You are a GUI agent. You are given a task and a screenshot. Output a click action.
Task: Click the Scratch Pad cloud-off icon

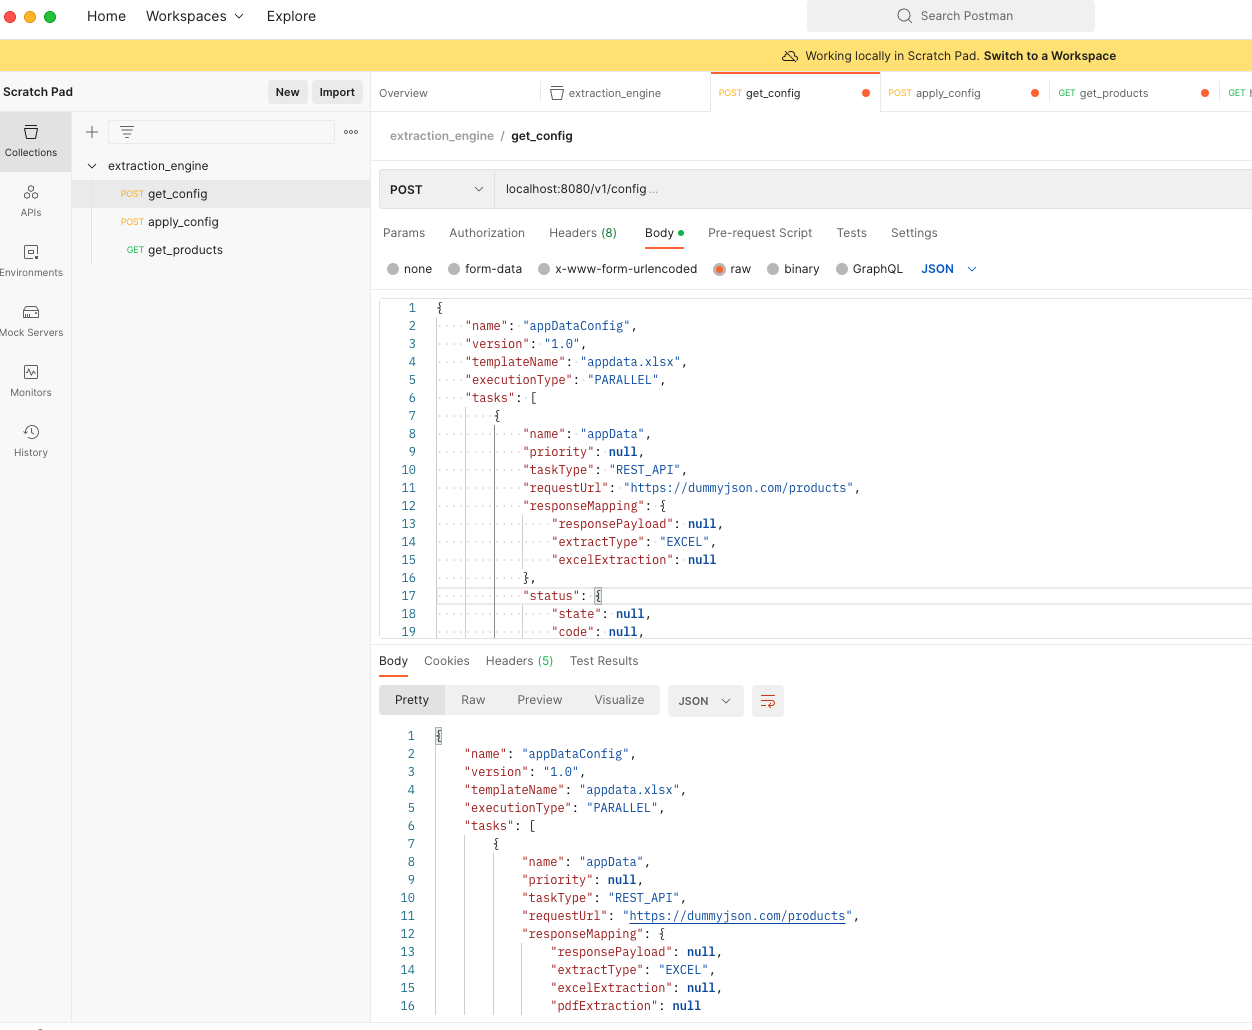click(x=790, y=56)
